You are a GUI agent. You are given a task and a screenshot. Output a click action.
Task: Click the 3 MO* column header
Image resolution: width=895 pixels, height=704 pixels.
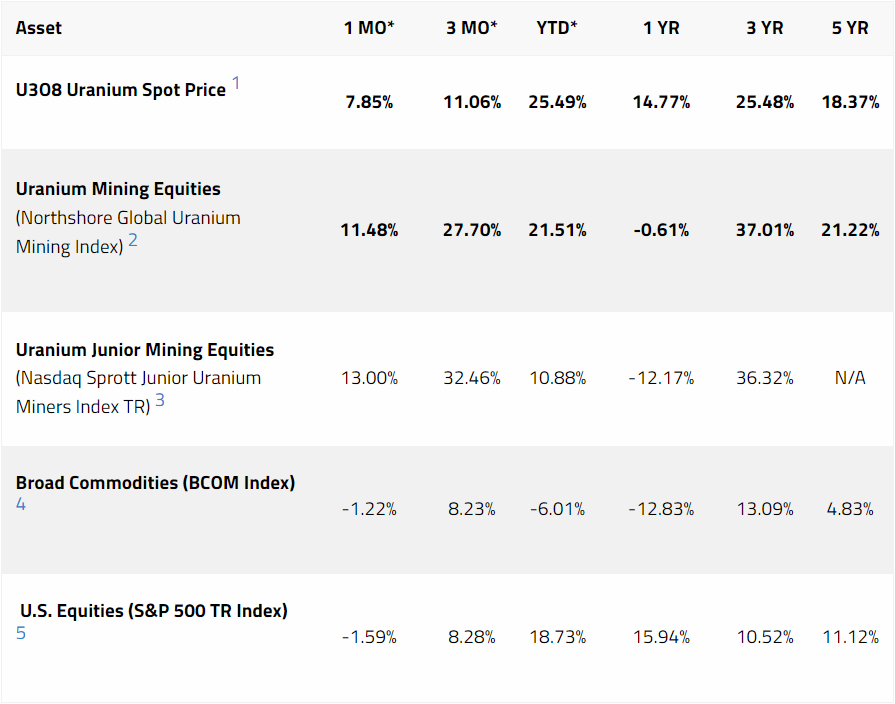[x=472, y=28]
